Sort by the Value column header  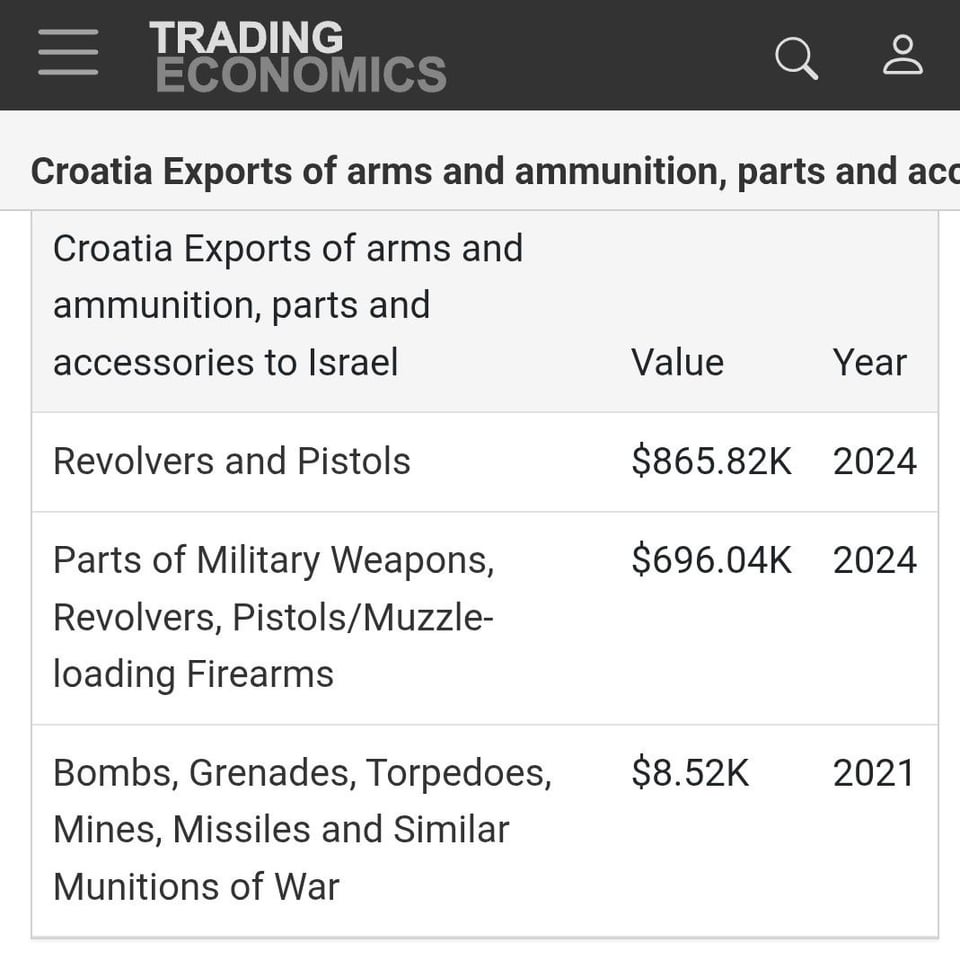(677, 362)
